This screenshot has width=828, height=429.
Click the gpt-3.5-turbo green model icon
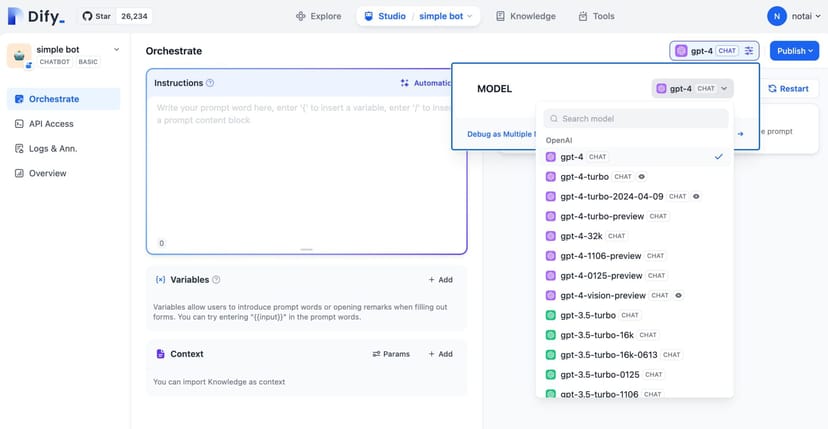pos(551,315)
